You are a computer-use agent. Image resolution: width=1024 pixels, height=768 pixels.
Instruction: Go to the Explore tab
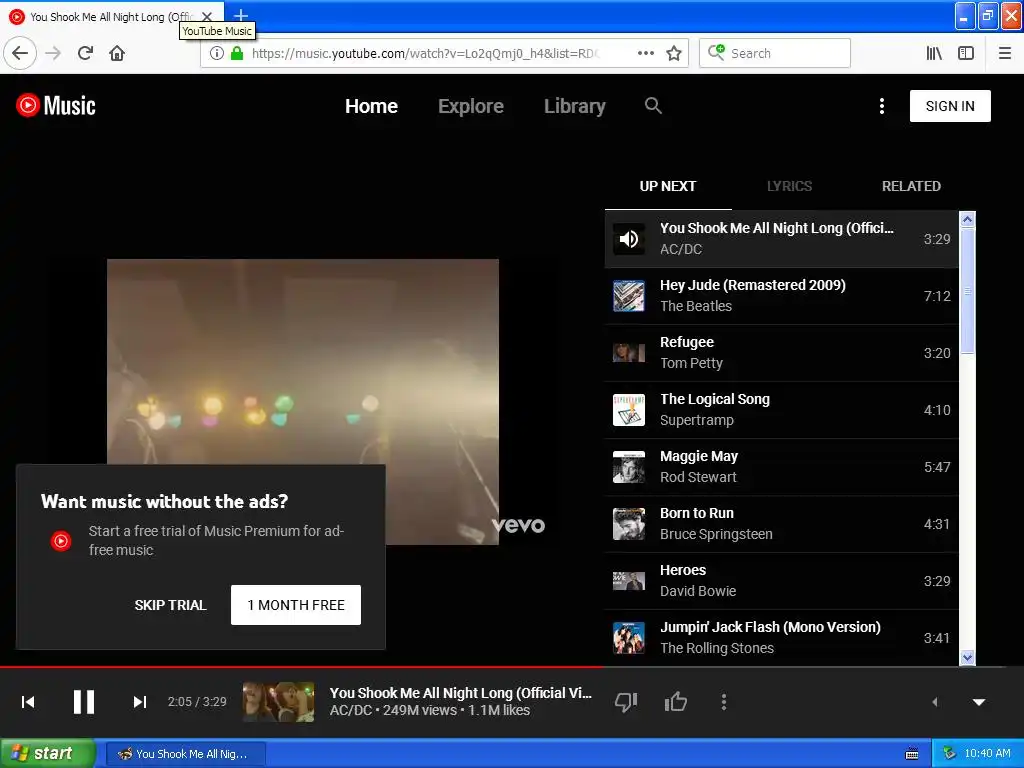[471, 106]
